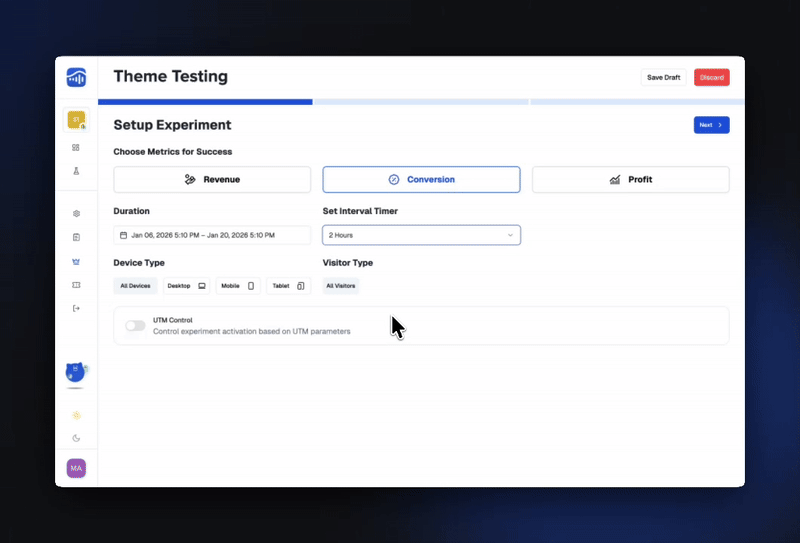This screenshot has height=543, width=800.
Task: Open the settings gear icon in sidebar
Action: [x=76, y=213]
